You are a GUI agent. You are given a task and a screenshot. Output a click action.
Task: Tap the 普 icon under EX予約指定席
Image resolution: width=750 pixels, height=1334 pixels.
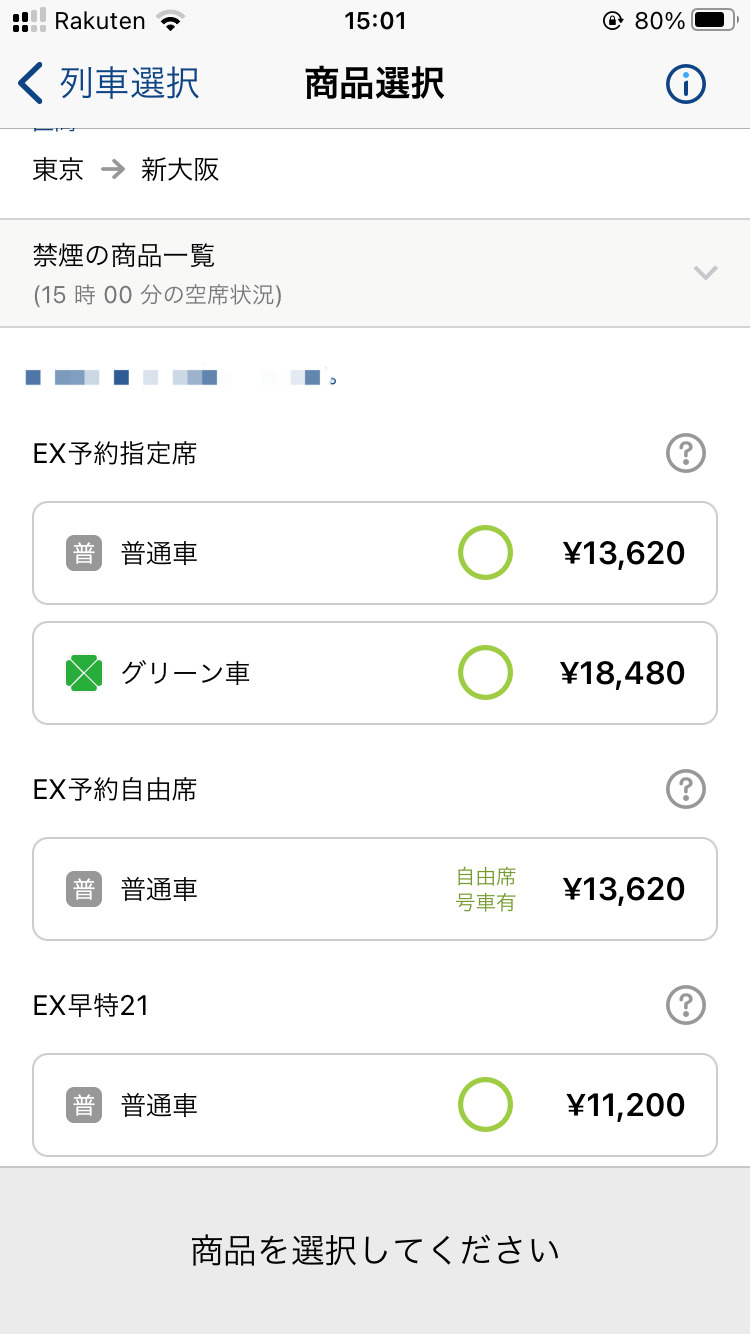coord(84,553)
